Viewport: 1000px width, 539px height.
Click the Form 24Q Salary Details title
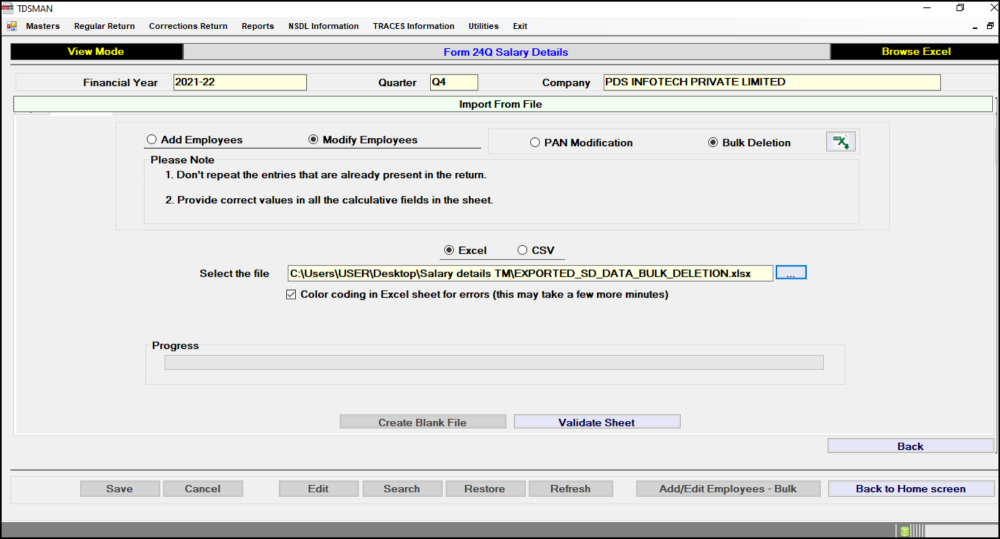point(506,52)
